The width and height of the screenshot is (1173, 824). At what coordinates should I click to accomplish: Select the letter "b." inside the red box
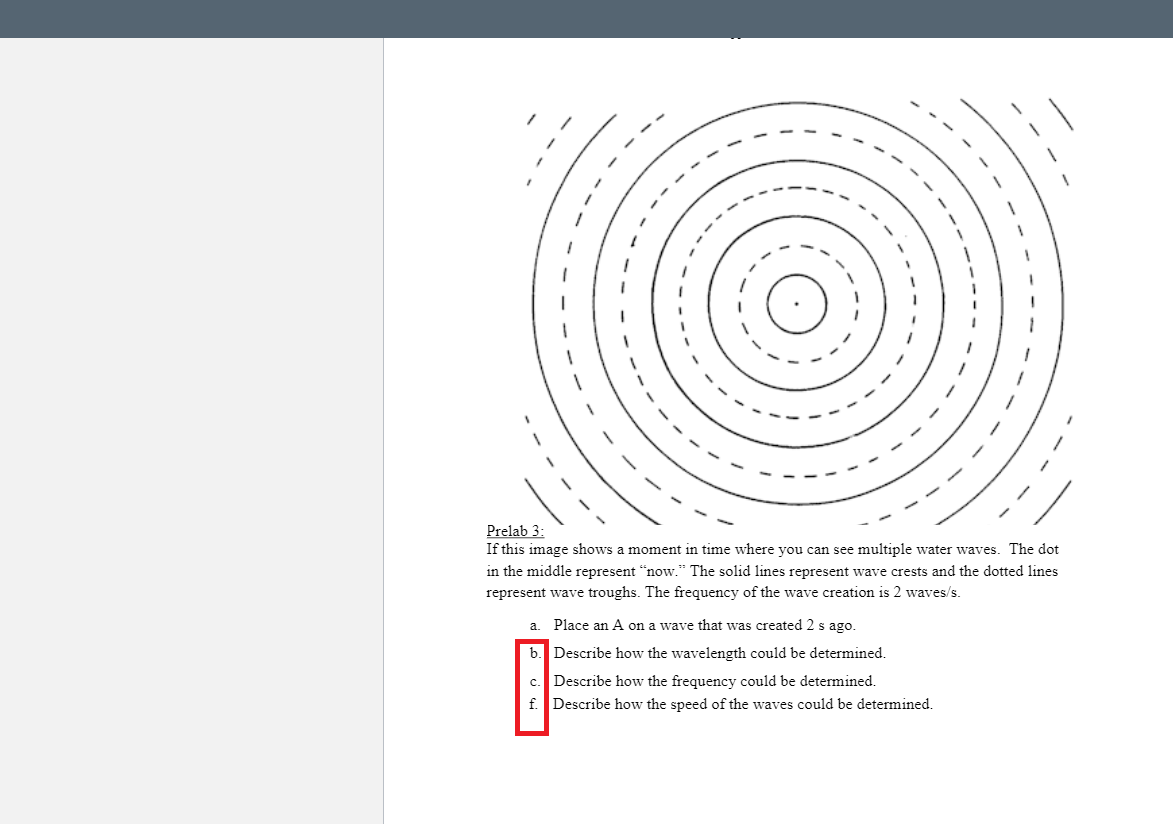(x=535, y=653)
